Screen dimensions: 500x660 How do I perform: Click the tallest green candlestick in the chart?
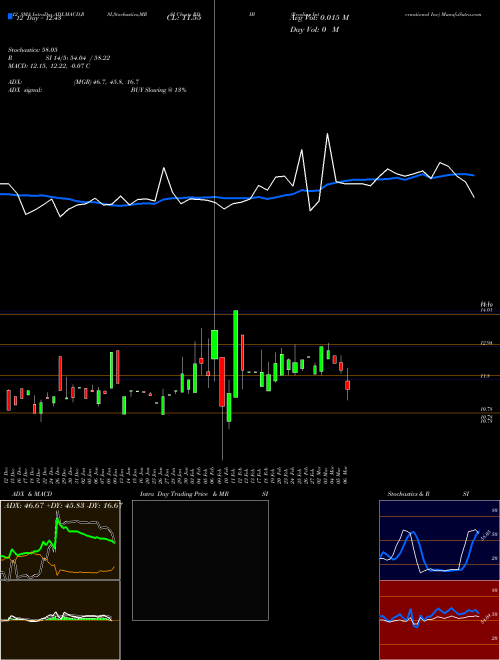click(x=236, y=354)
